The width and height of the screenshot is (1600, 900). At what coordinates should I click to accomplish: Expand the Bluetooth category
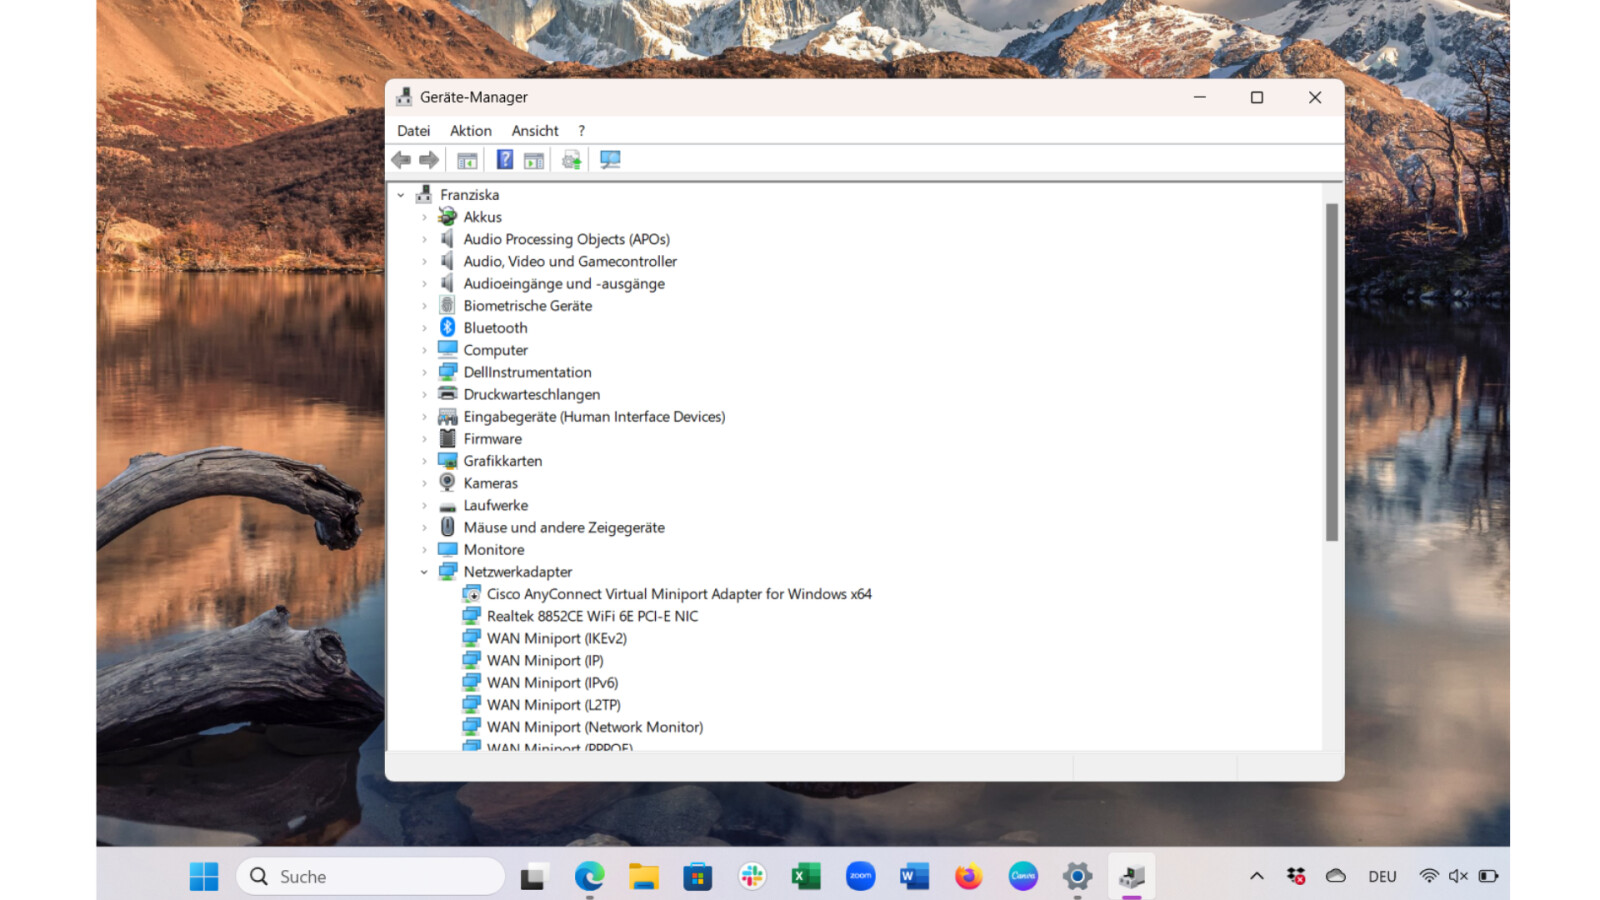pos(424,328)
